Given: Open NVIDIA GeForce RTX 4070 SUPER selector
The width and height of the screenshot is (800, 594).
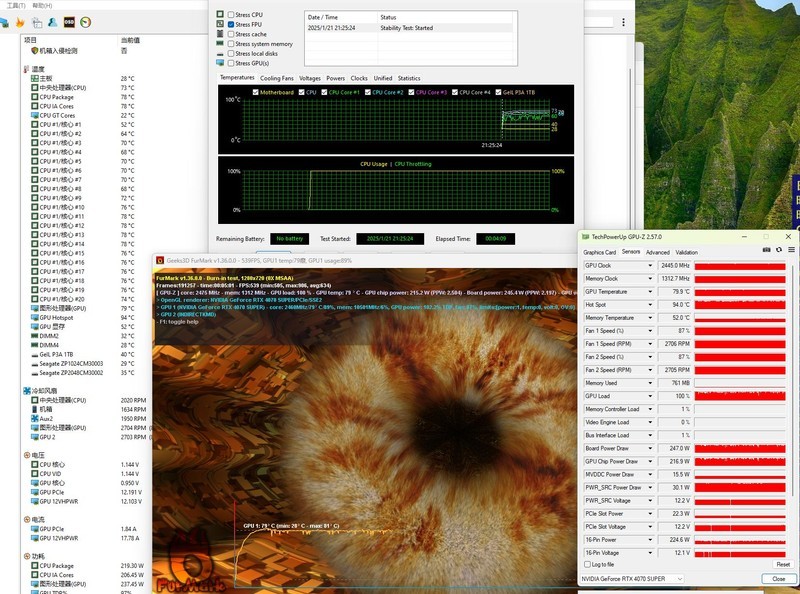Looking at the screenshot, I should pos(632,578).
